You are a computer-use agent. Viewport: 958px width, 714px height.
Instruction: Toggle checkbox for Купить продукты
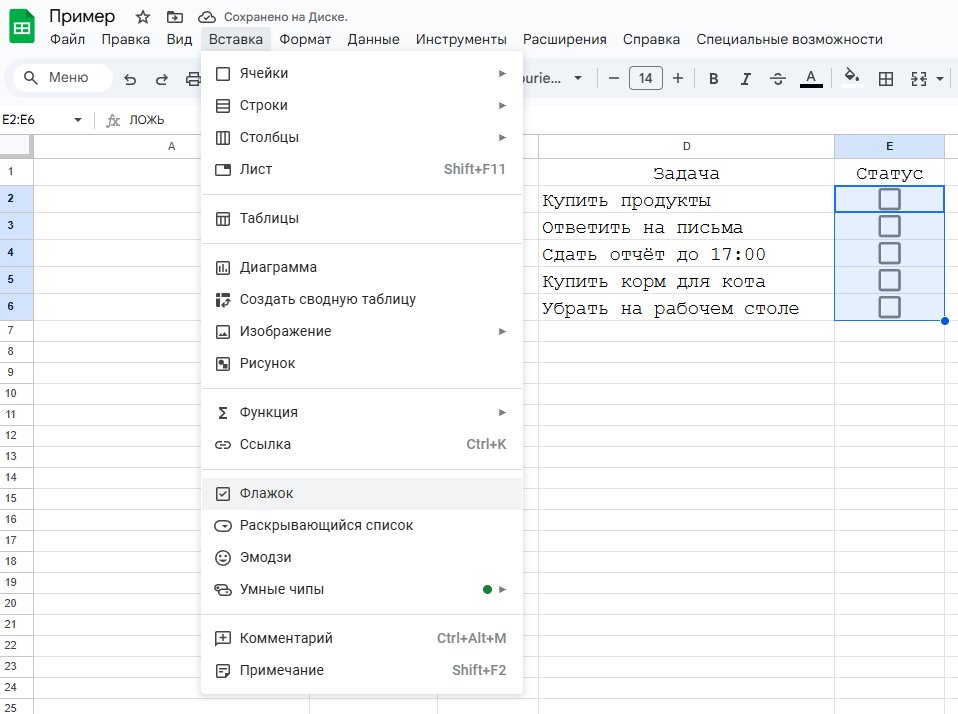point(889,199)
